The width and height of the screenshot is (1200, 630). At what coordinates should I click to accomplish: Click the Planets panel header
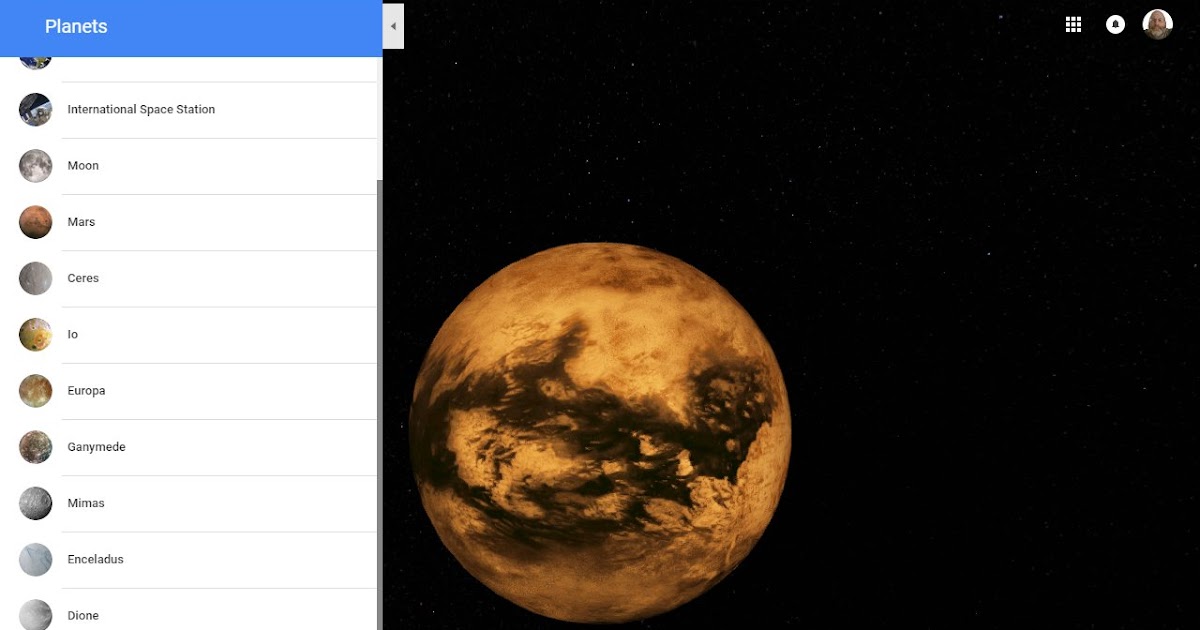(76, 27)
